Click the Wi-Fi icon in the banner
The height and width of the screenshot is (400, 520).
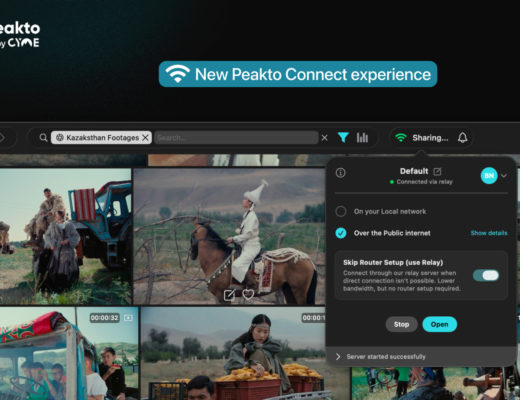click(178, 74)
